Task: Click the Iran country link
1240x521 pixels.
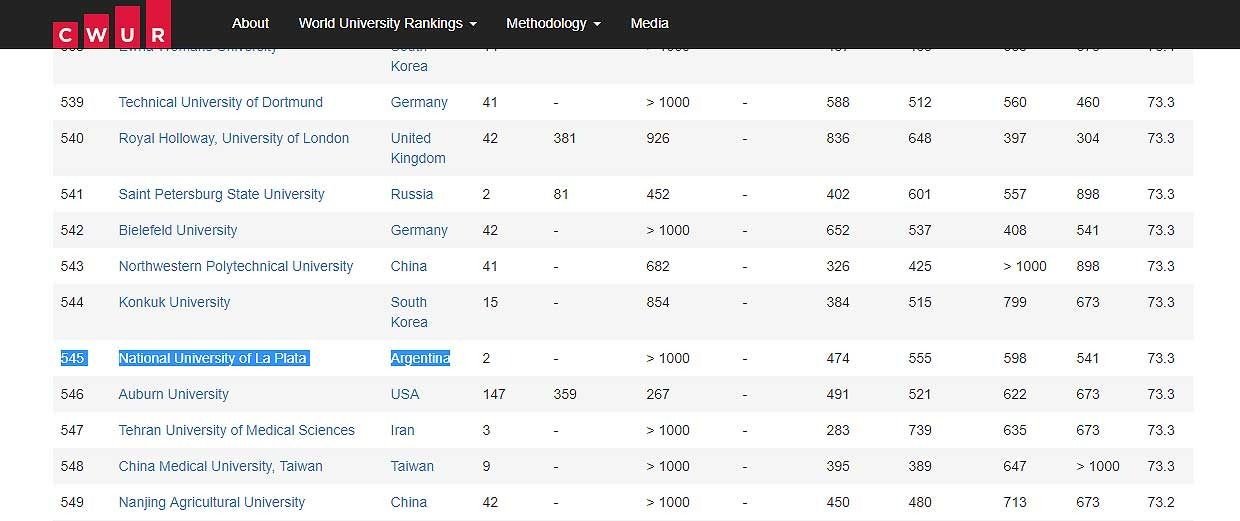Action: click(402, 430)
